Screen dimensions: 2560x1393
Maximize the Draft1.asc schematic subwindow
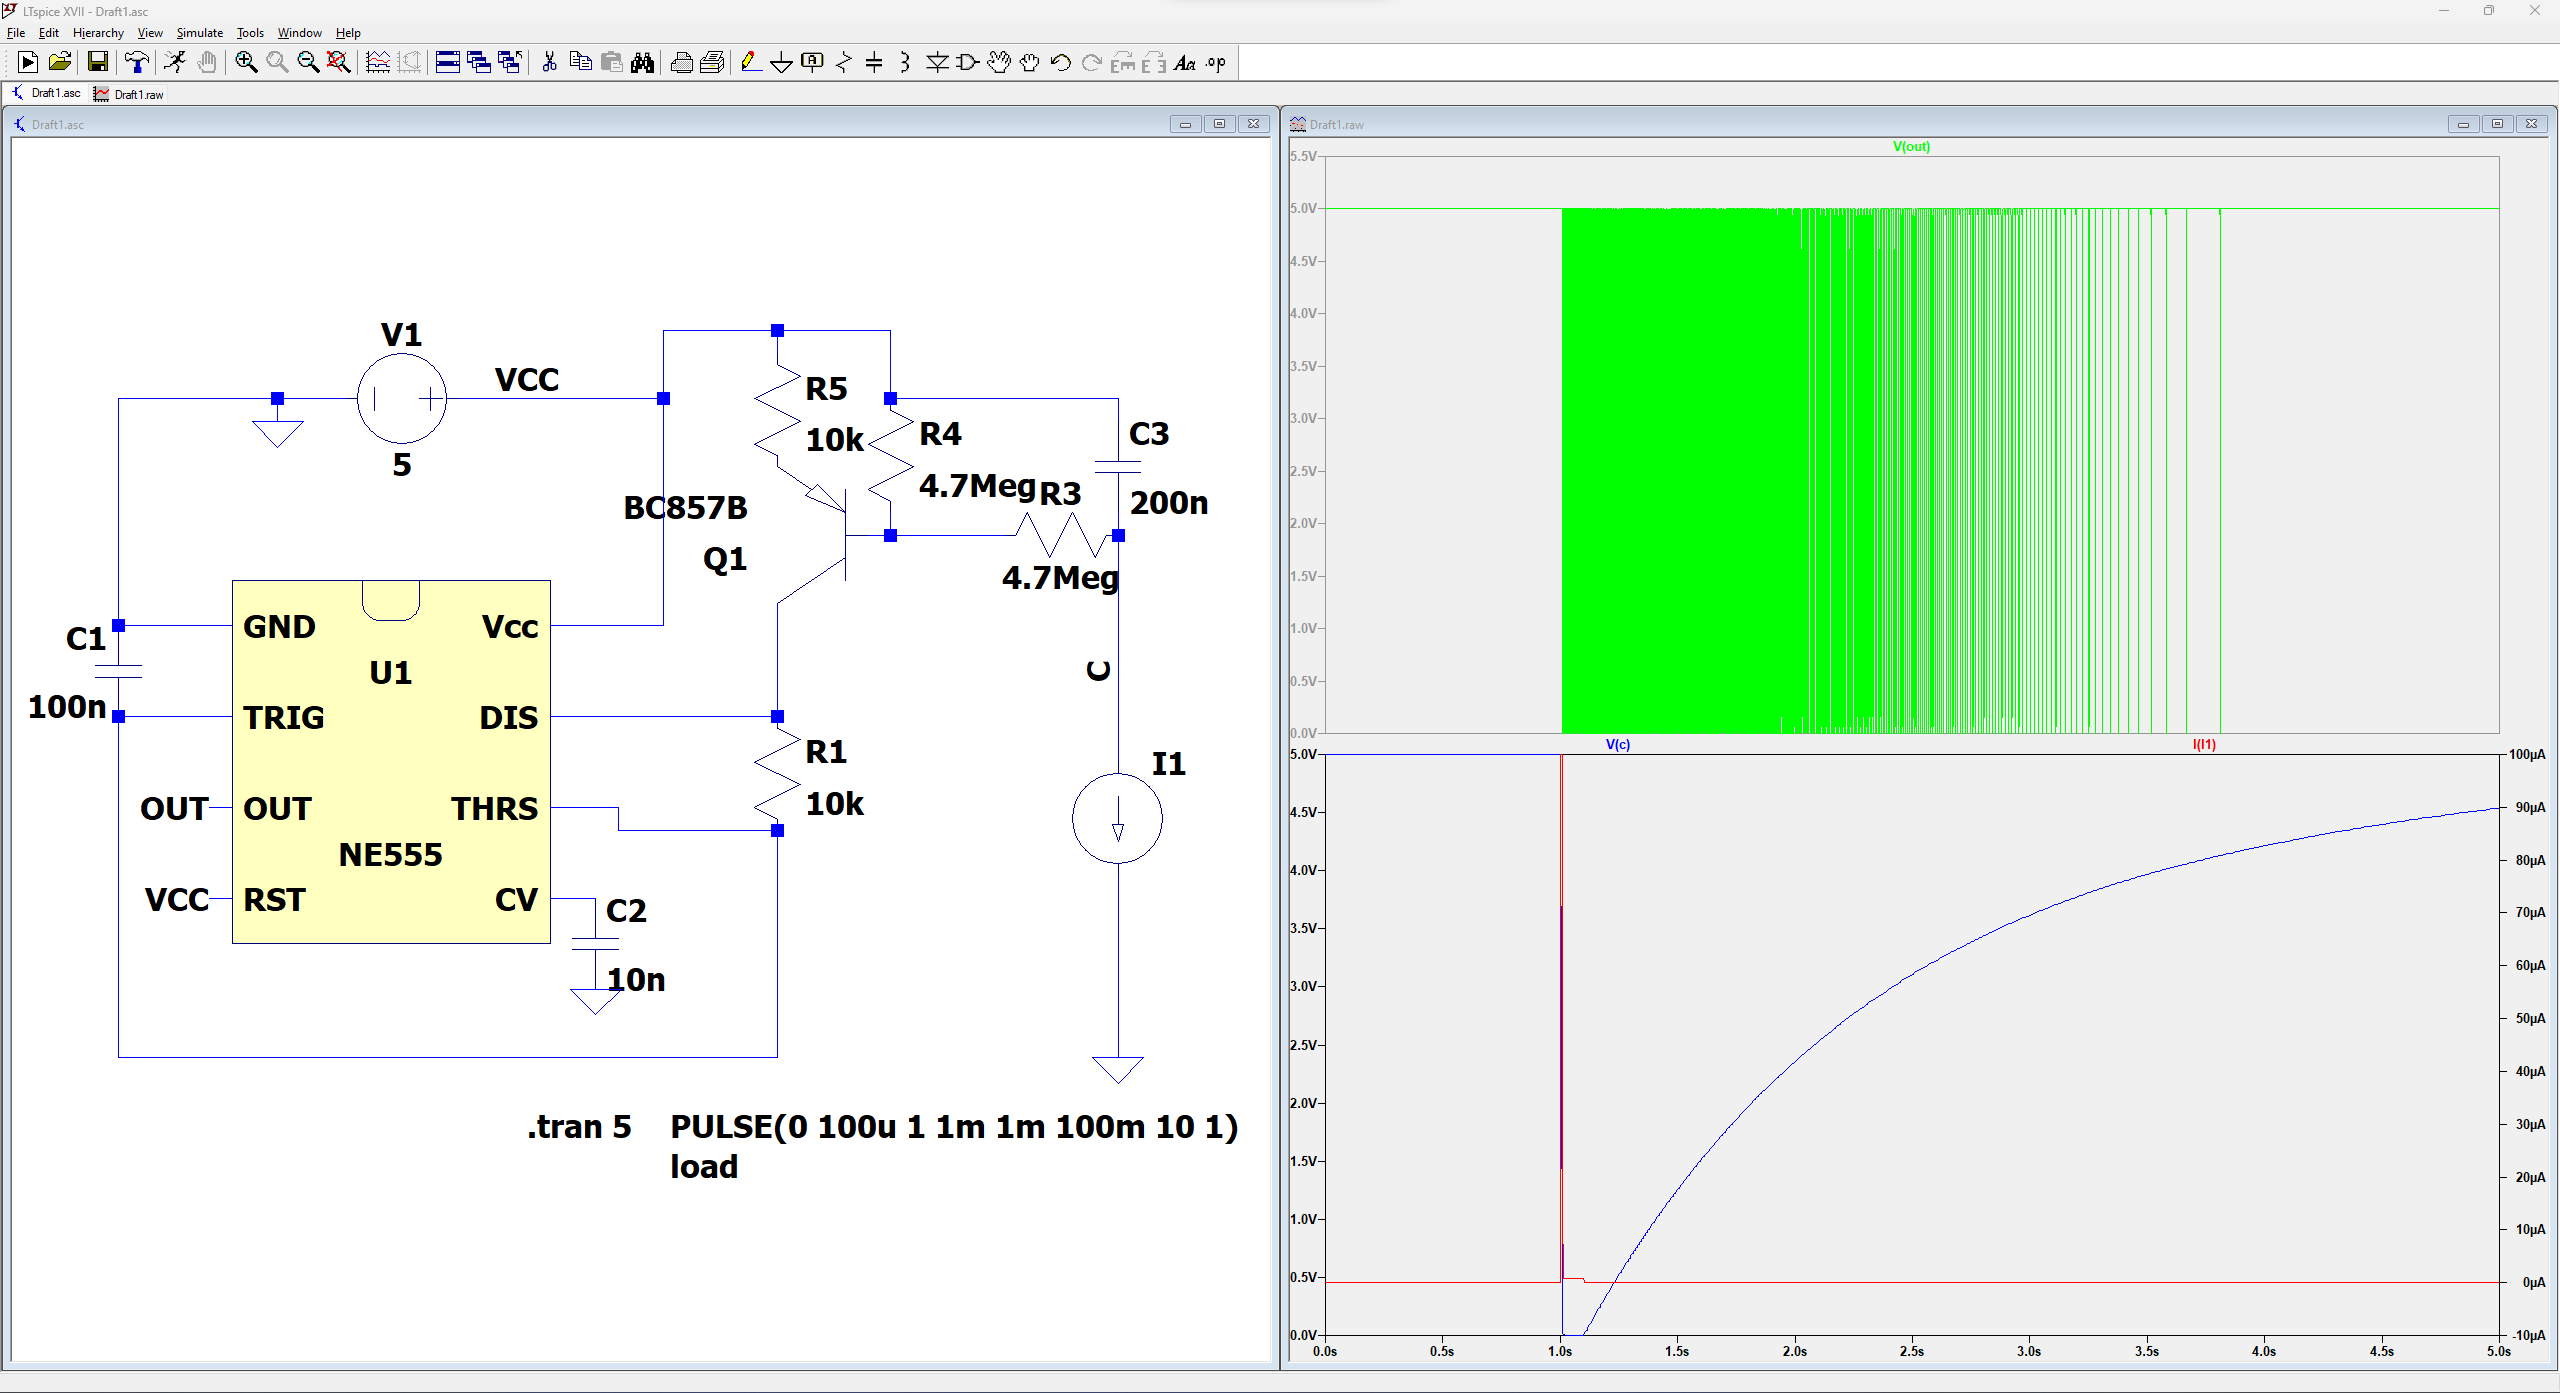(x=1219, y=124)
